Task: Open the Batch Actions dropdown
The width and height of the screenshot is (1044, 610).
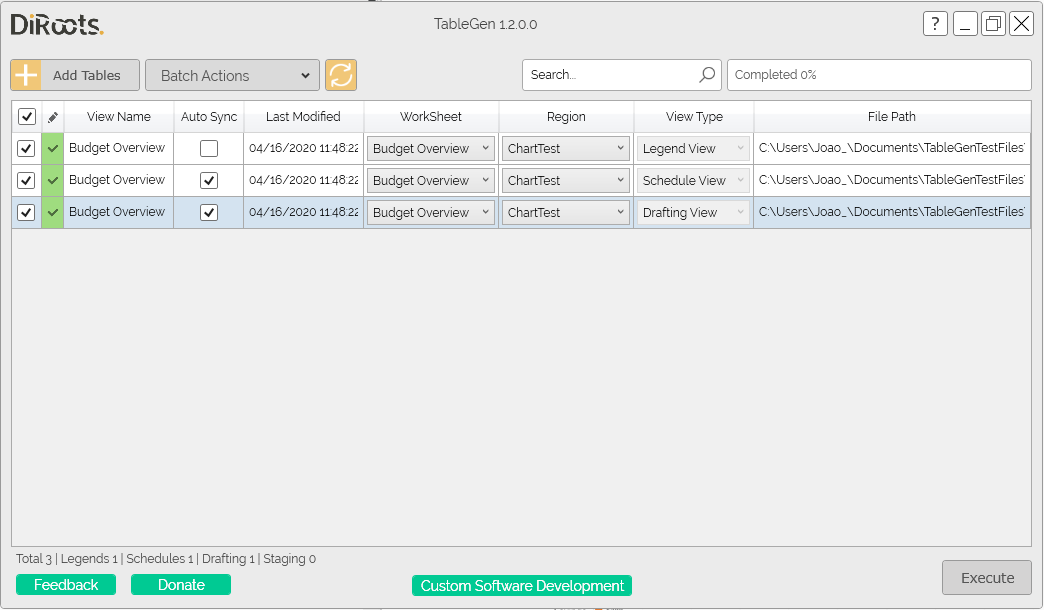Action: [232, 75]
